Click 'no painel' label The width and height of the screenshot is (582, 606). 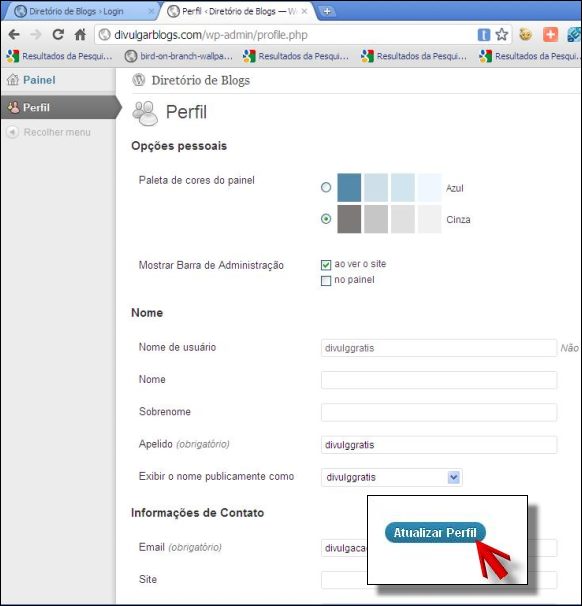tap(354, 280)
